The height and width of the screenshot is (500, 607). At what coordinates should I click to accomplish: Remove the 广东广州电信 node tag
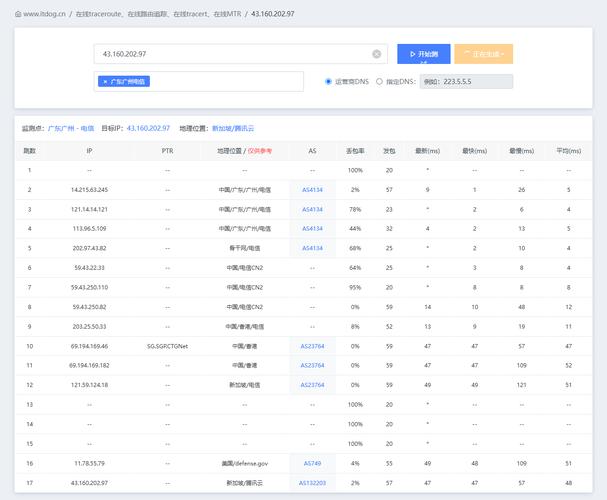(x=105, y=82)
